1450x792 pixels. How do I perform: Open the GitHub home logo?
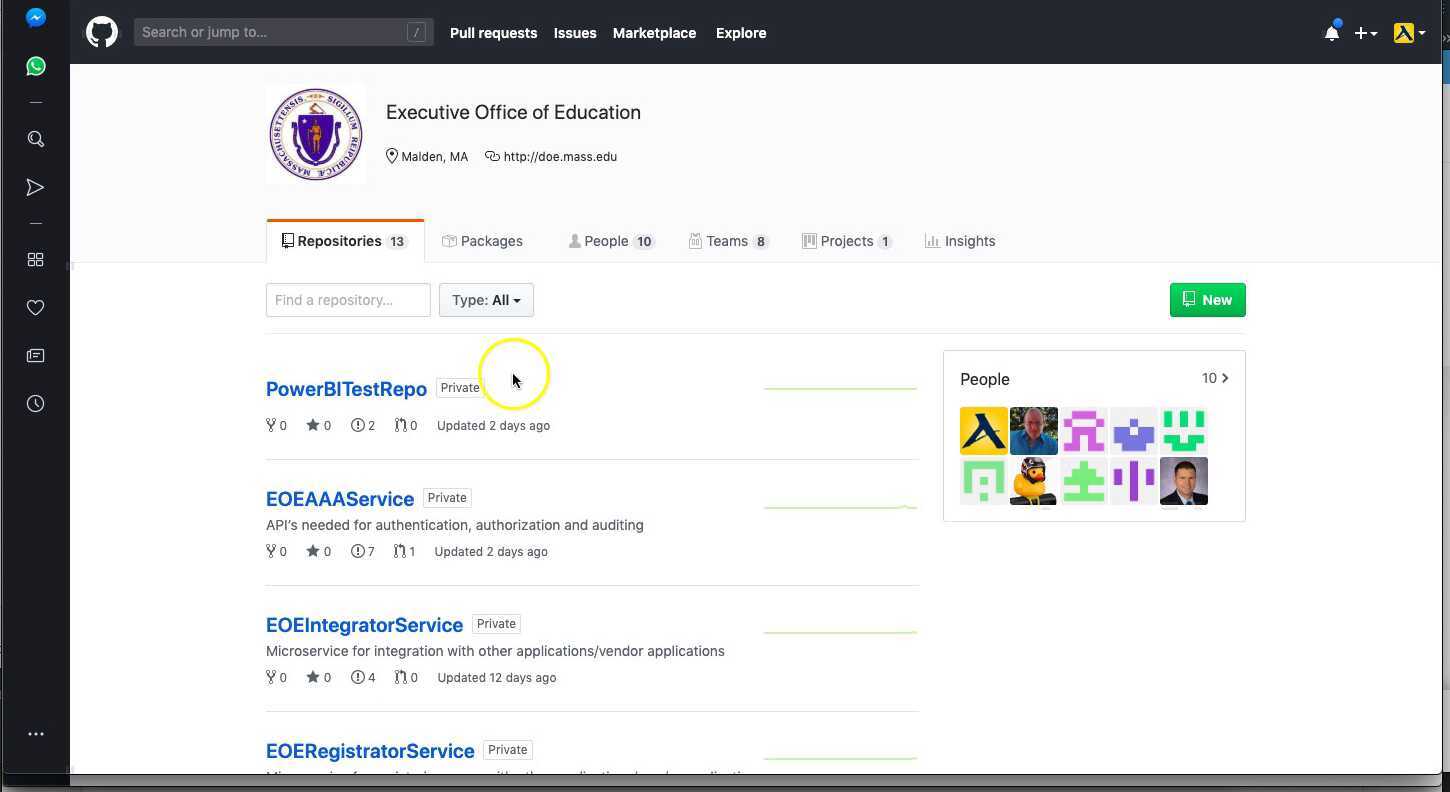tap(101, 32)
